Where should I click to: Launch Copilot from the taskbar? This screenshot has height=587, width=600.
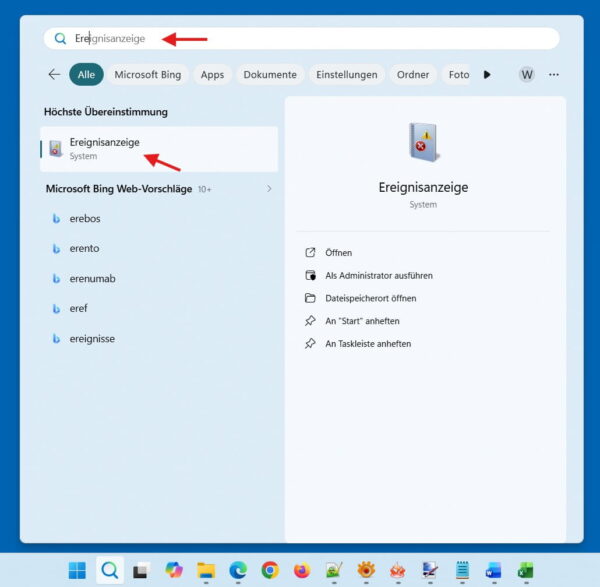click(x=174, y=571)
